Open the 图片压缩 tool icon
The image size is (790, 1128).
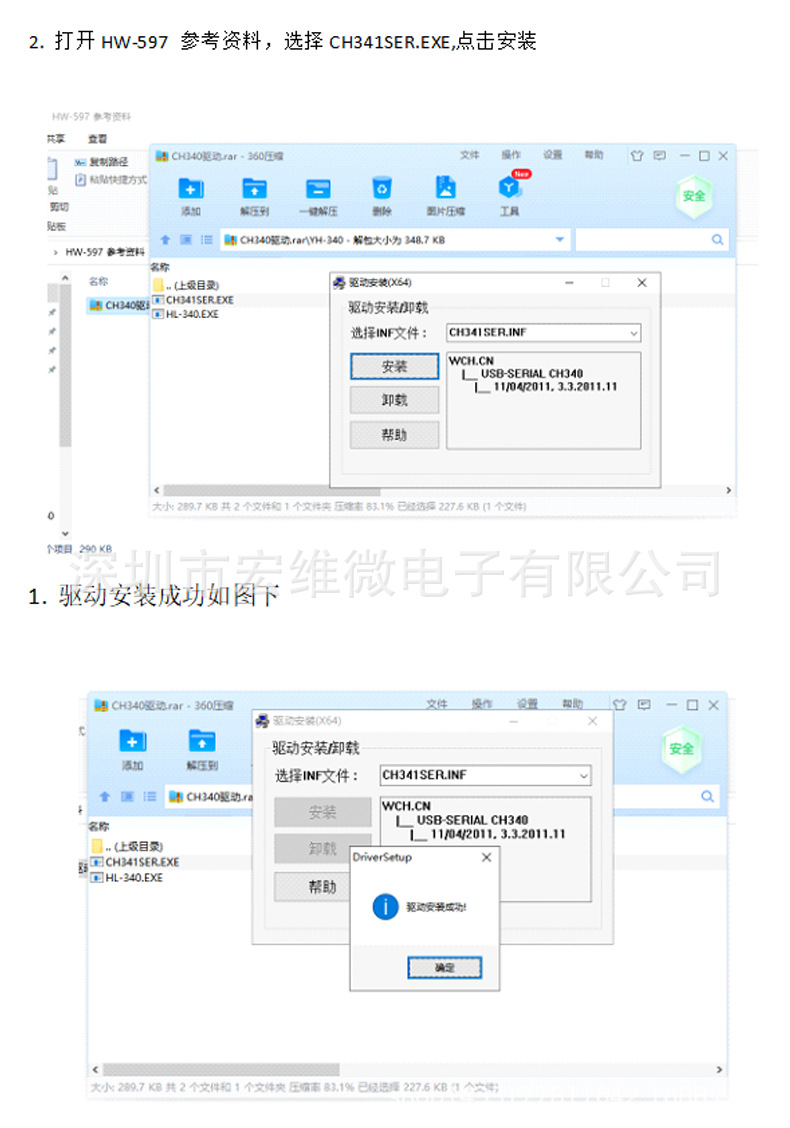coord(445,188)
